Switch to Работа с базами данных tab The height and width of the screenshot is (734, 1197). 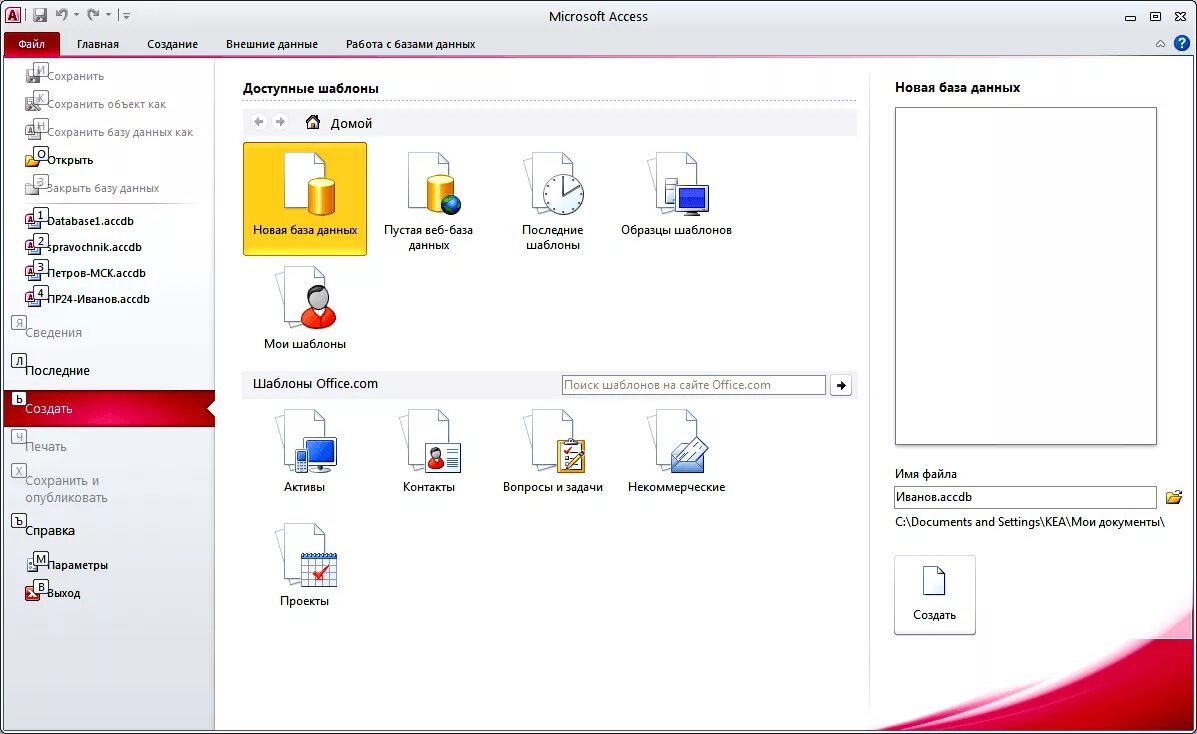click(x=411, y=44)
